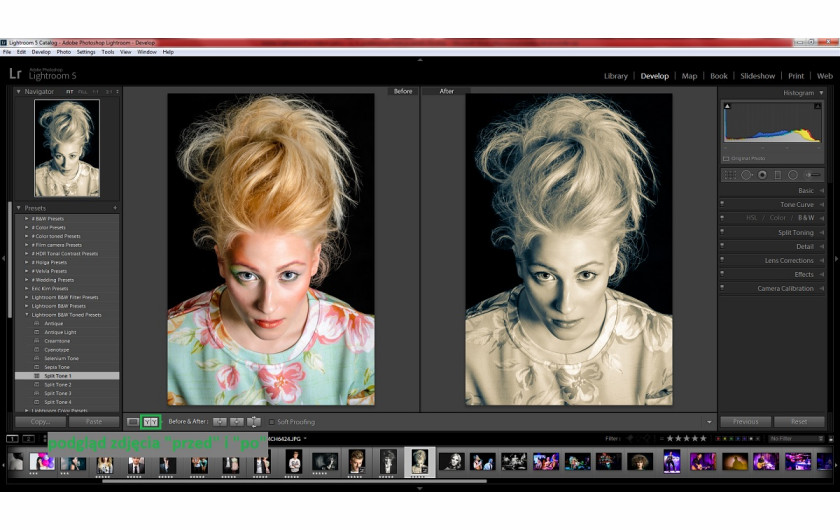Apply the Split Tone 2 preset

click(x=57, y=385)
